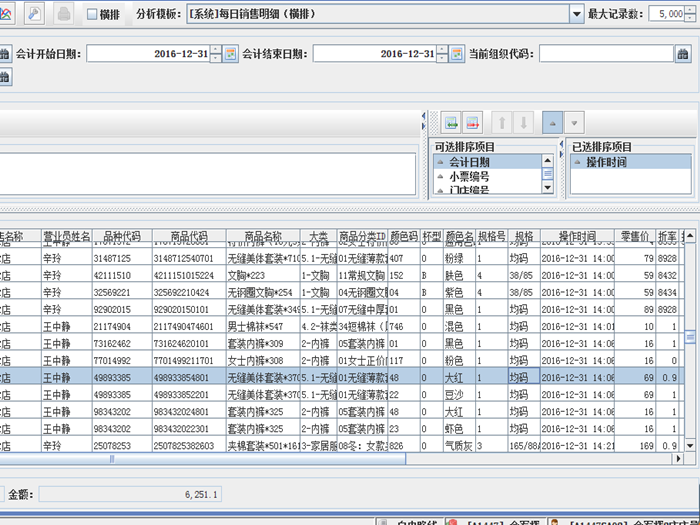Click the add sort item icon with green arrow
The image size is (700, 525).
coord(450,122)
